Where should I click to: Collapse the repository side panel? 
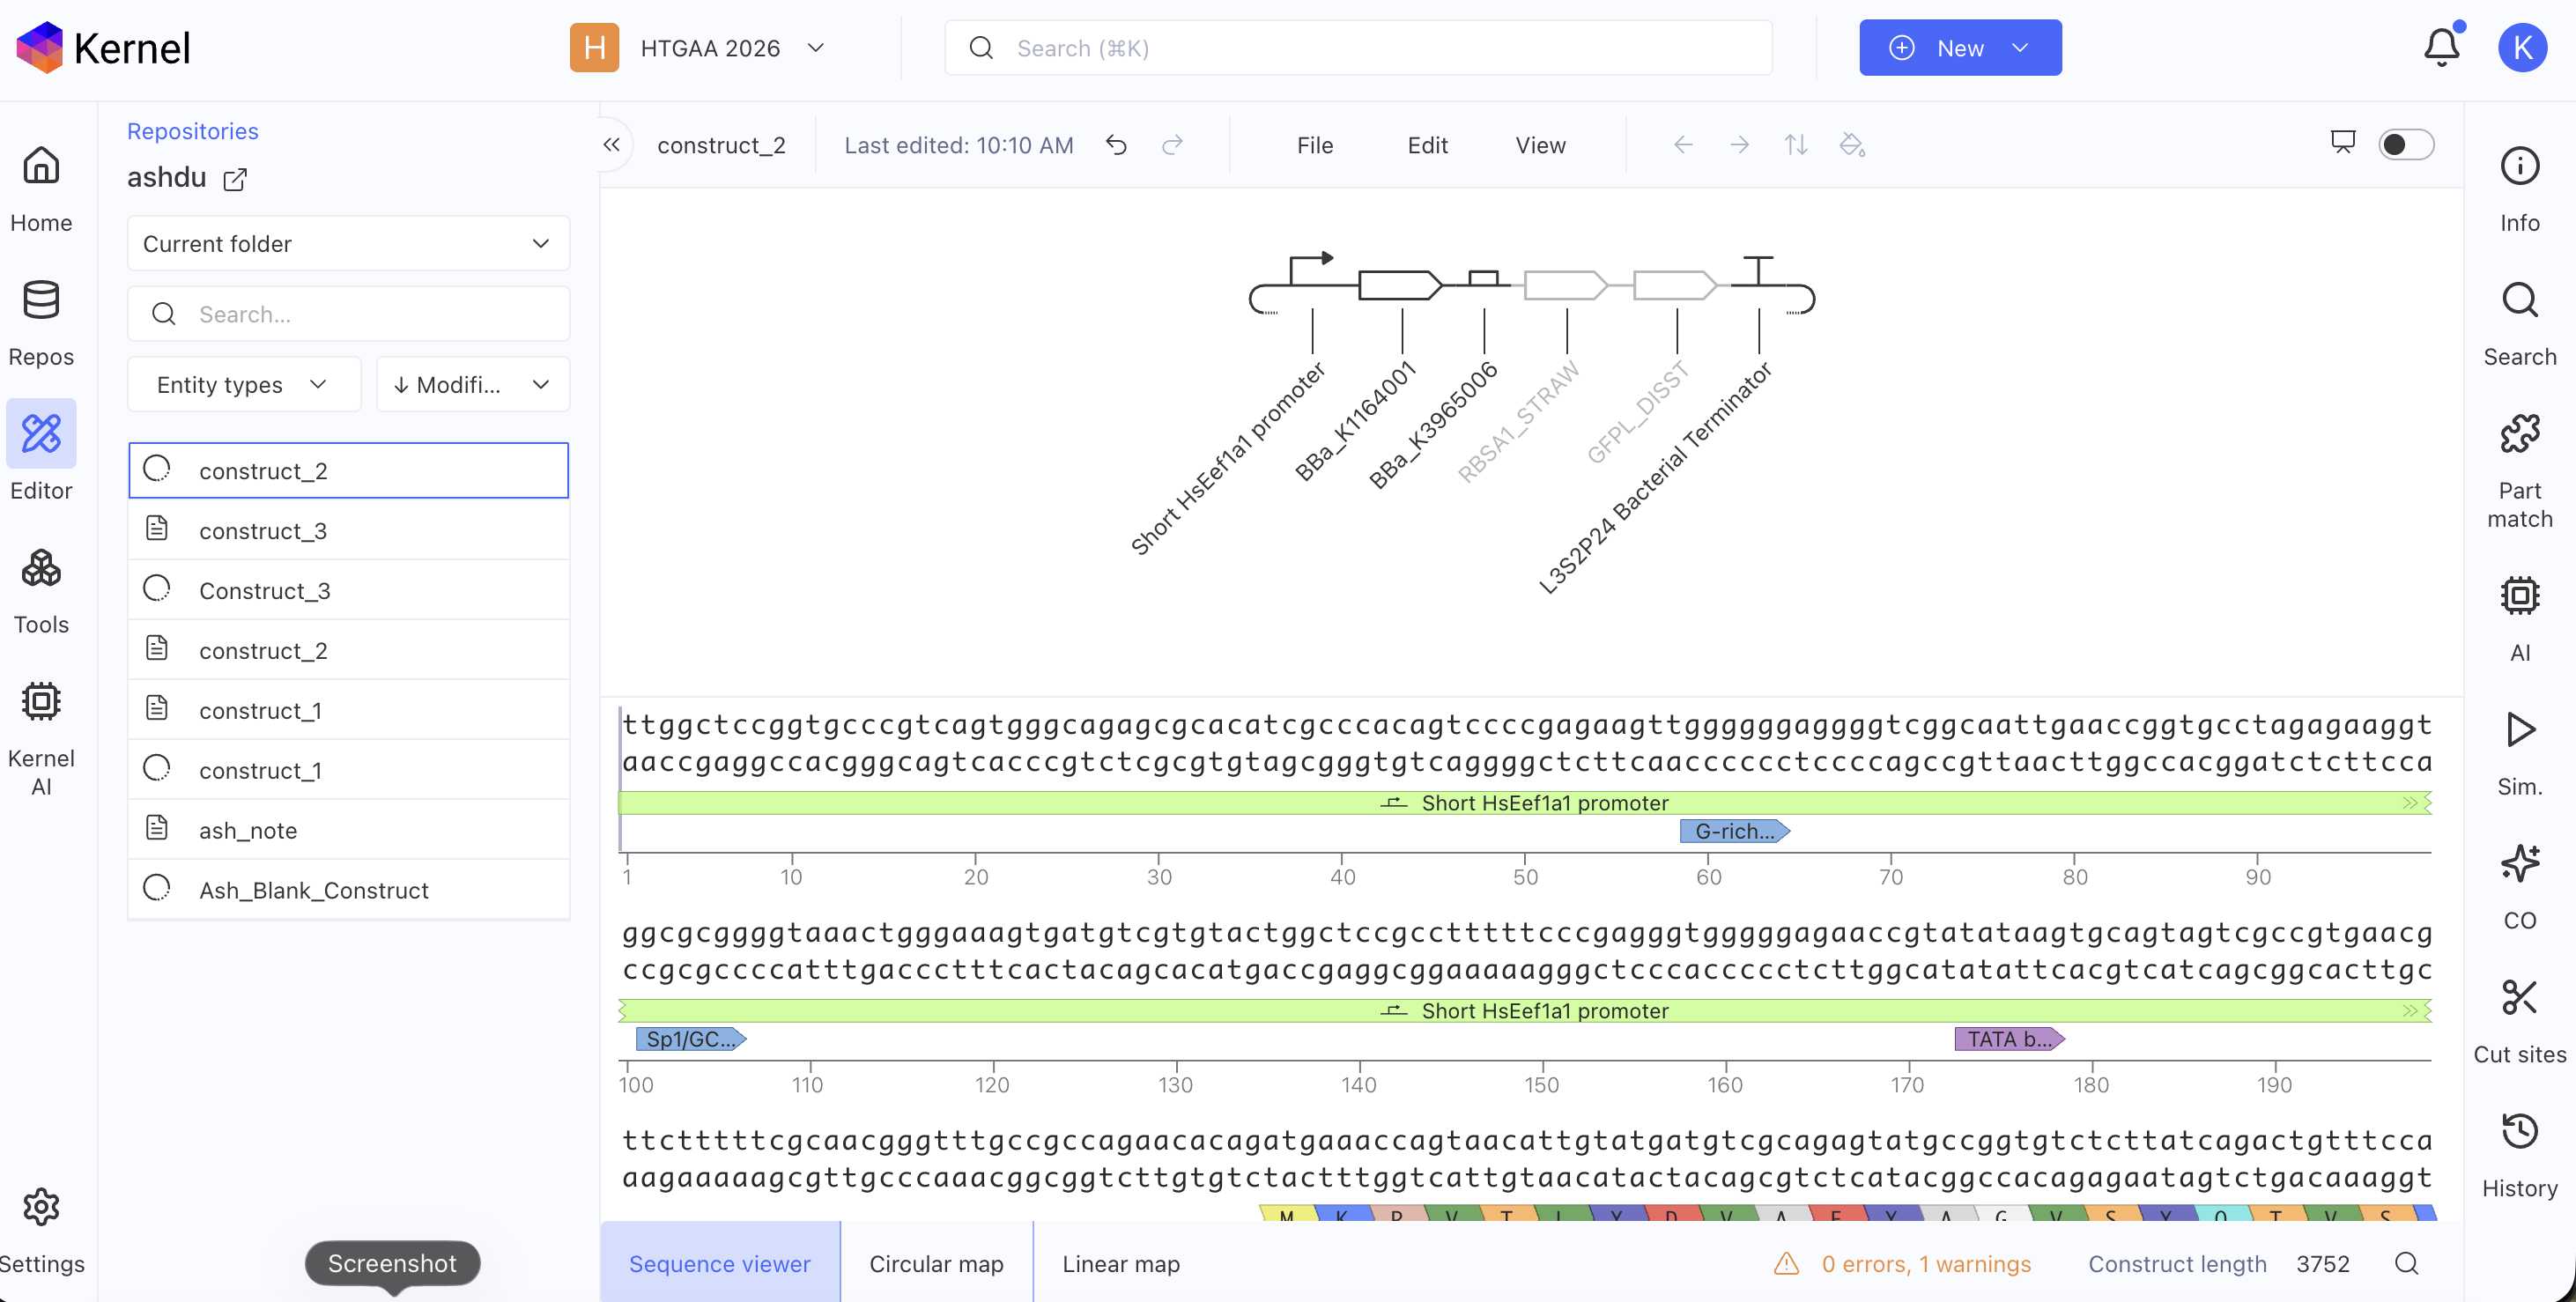tap(612, 145)
